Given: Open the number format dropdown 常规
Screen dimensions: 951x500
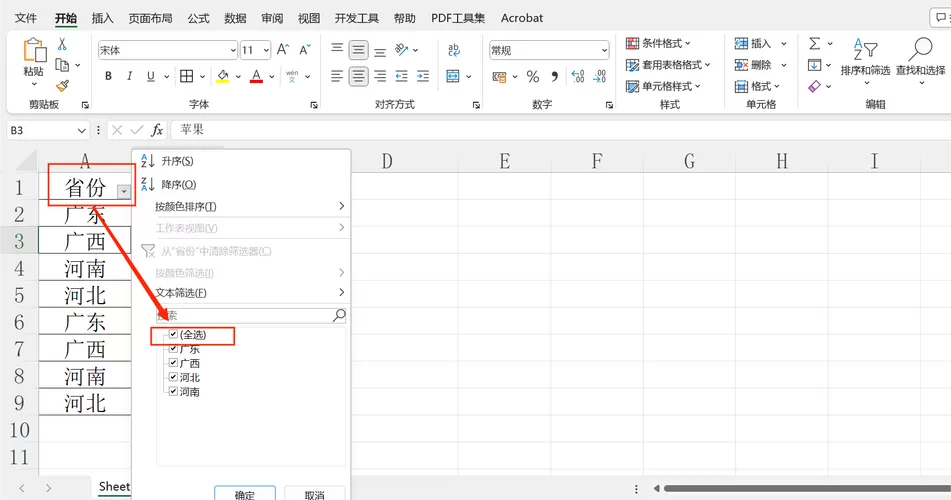Looking at the screenshot, I should [604, 50].
